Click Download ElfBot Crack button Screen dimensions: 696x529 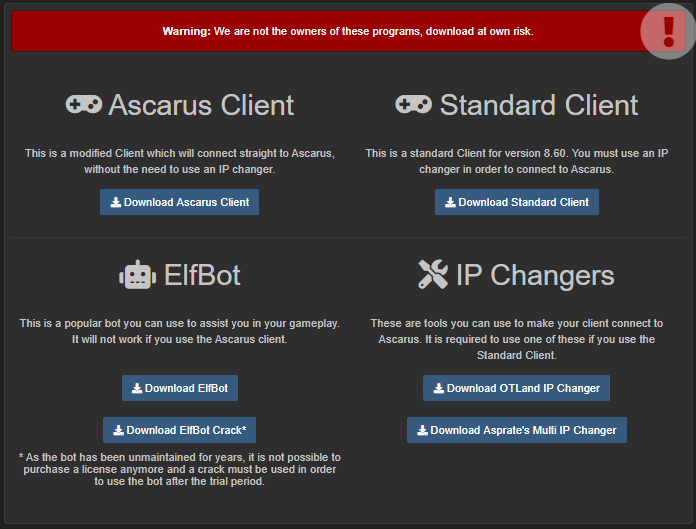click(x=179, y=430)
